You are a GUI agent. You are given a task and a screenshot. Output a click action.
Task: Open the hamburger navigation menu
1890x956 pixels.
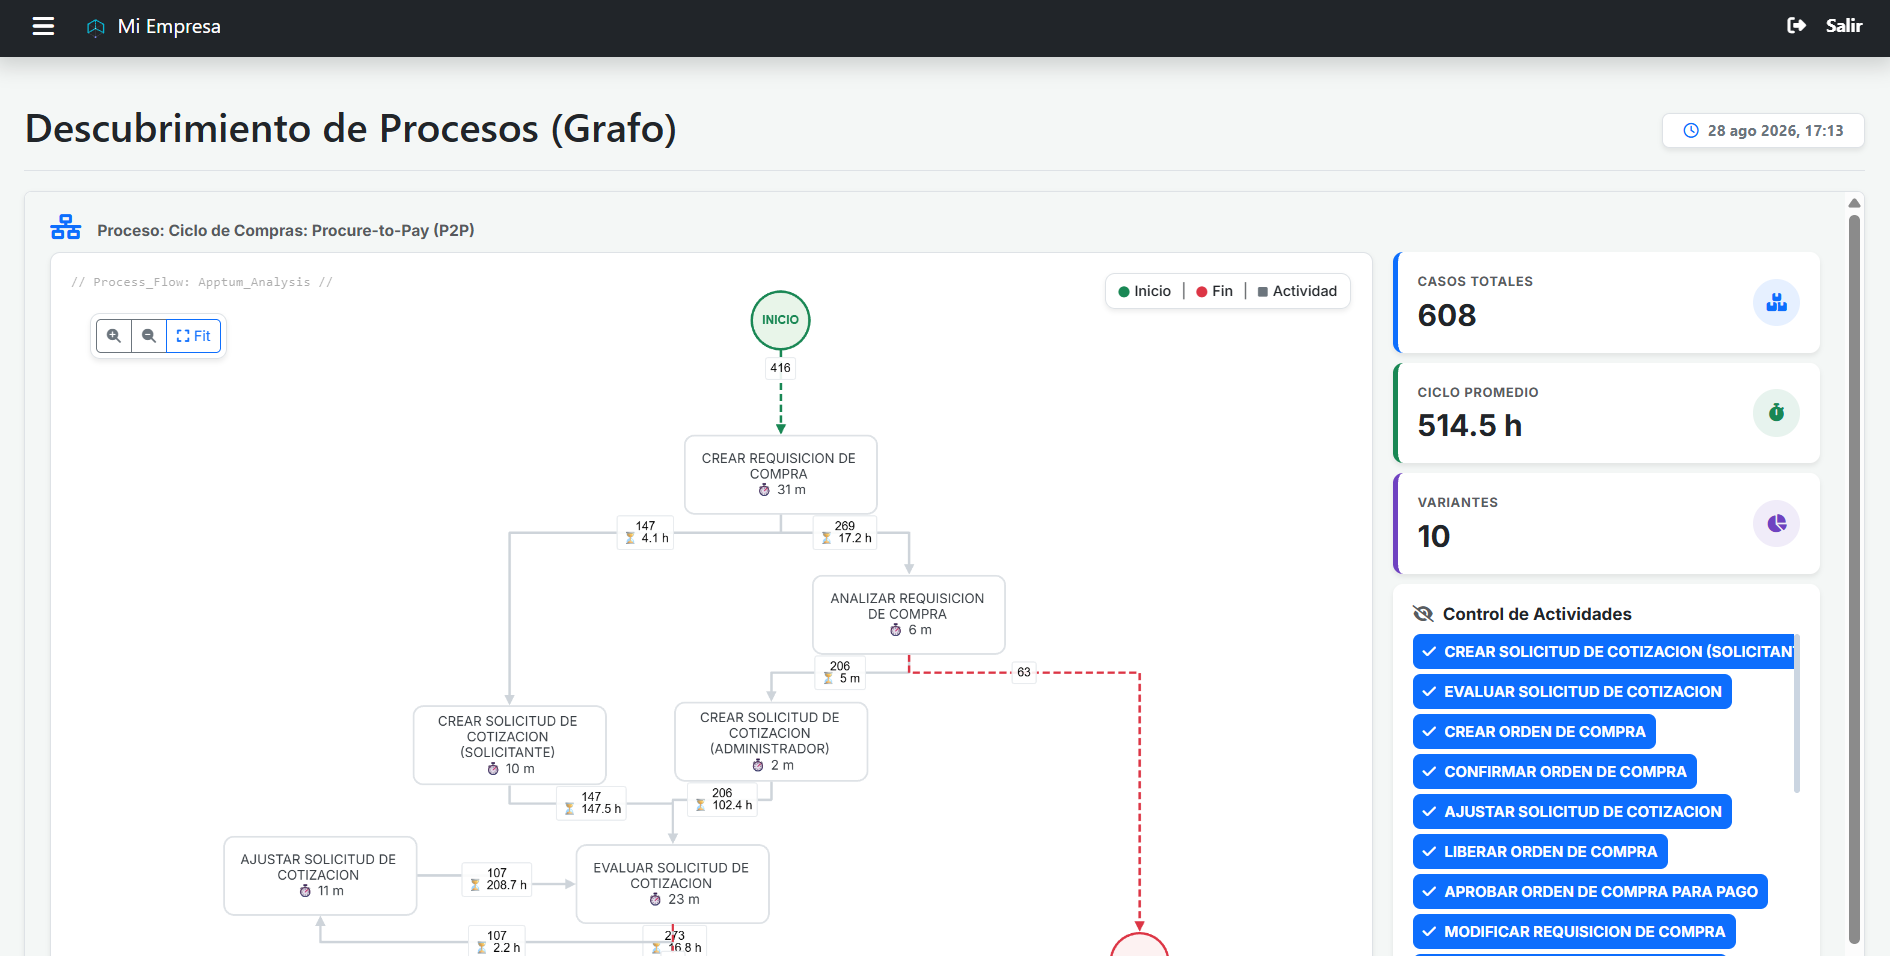pos(43,26)
